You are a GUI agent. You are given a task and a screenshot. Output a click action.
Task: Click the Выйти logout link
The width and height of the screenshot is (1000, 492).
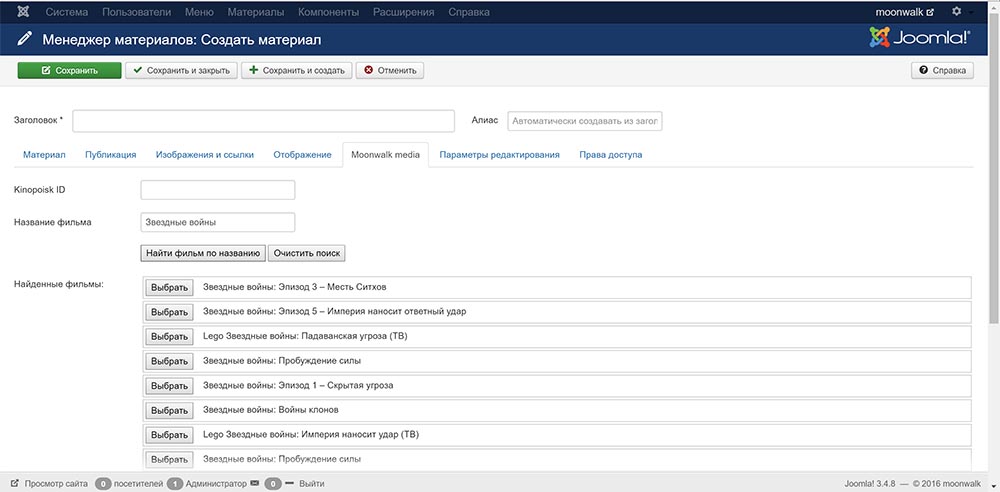[312, 484]
